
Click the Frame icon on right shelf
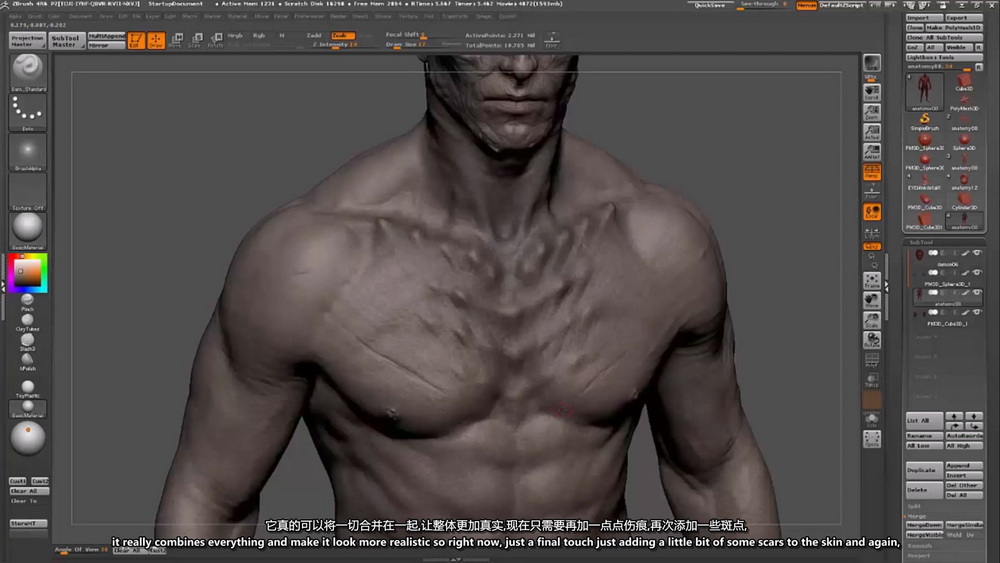click(872, 281)
